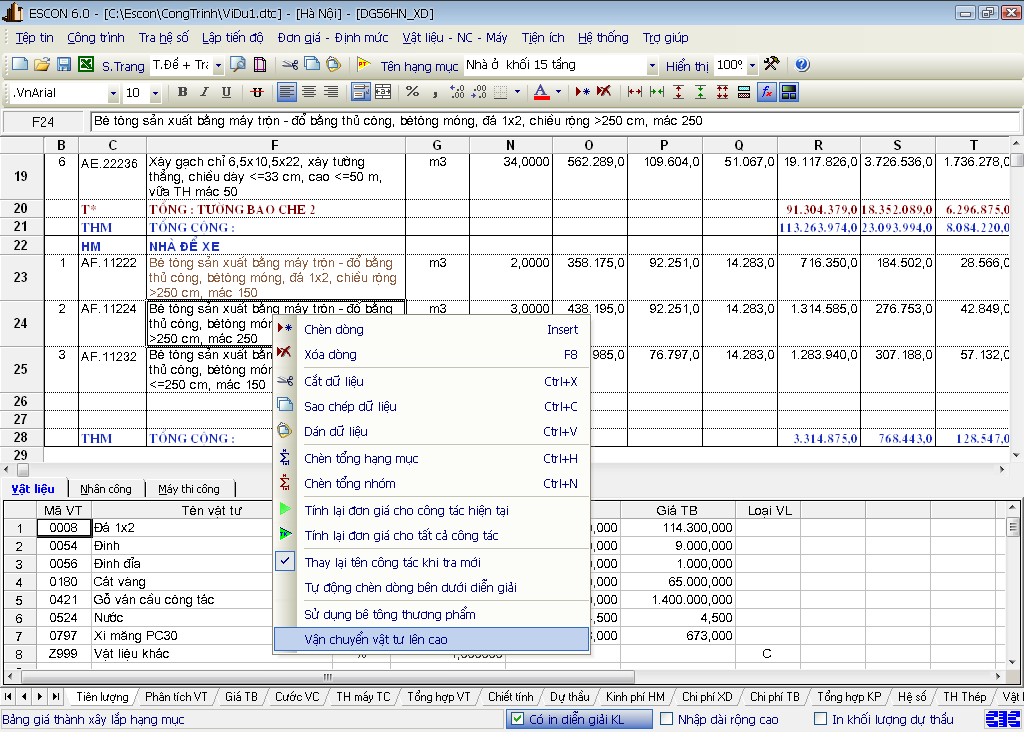Click the help question mark icon

click(x=802, y=65)
